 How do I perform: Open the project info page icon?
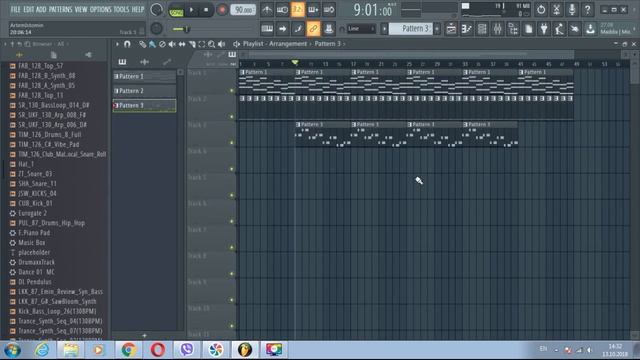[x=529, y=29]
